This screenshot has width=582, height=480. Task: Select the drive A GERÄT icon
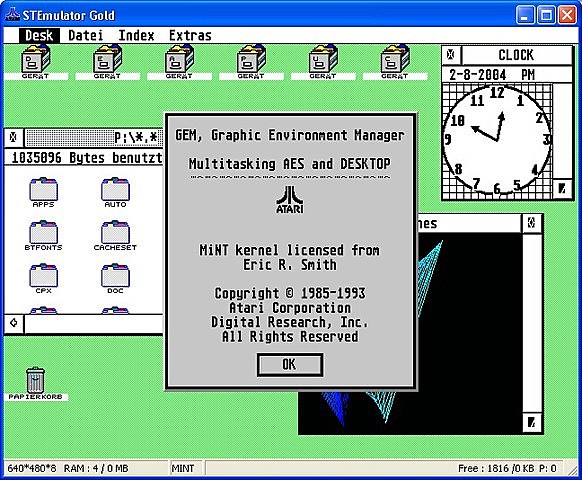179,62
